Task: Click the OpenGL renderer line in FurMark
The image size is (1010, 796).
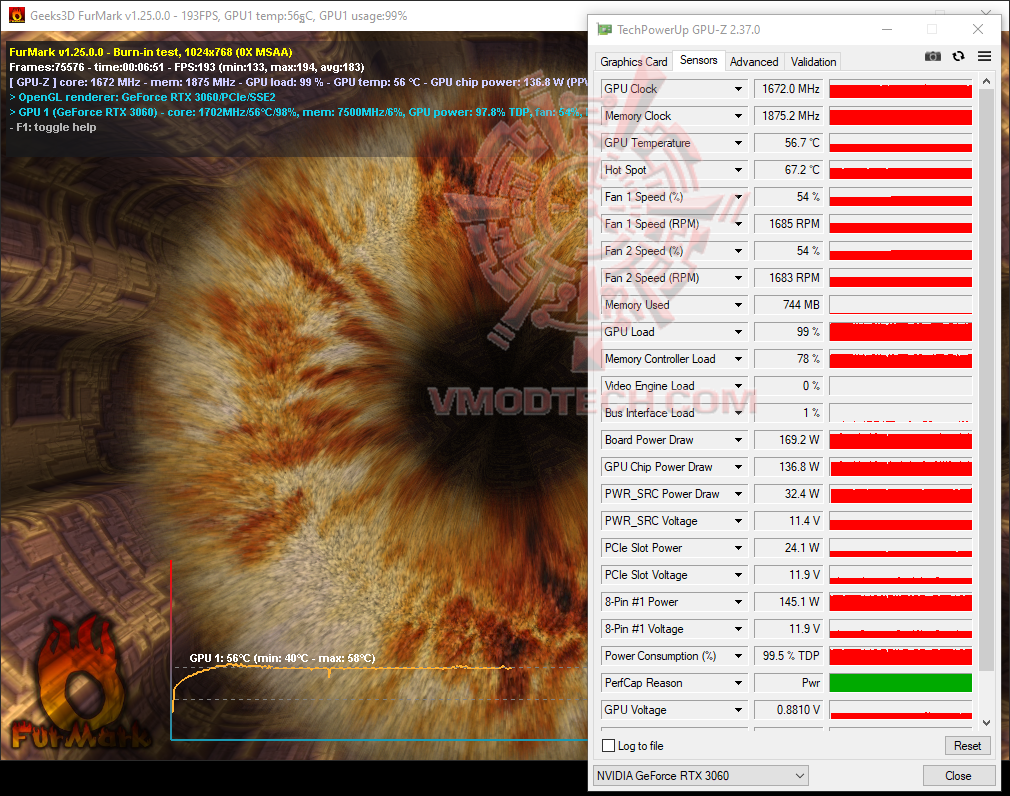Action: (x=142, y=97)
